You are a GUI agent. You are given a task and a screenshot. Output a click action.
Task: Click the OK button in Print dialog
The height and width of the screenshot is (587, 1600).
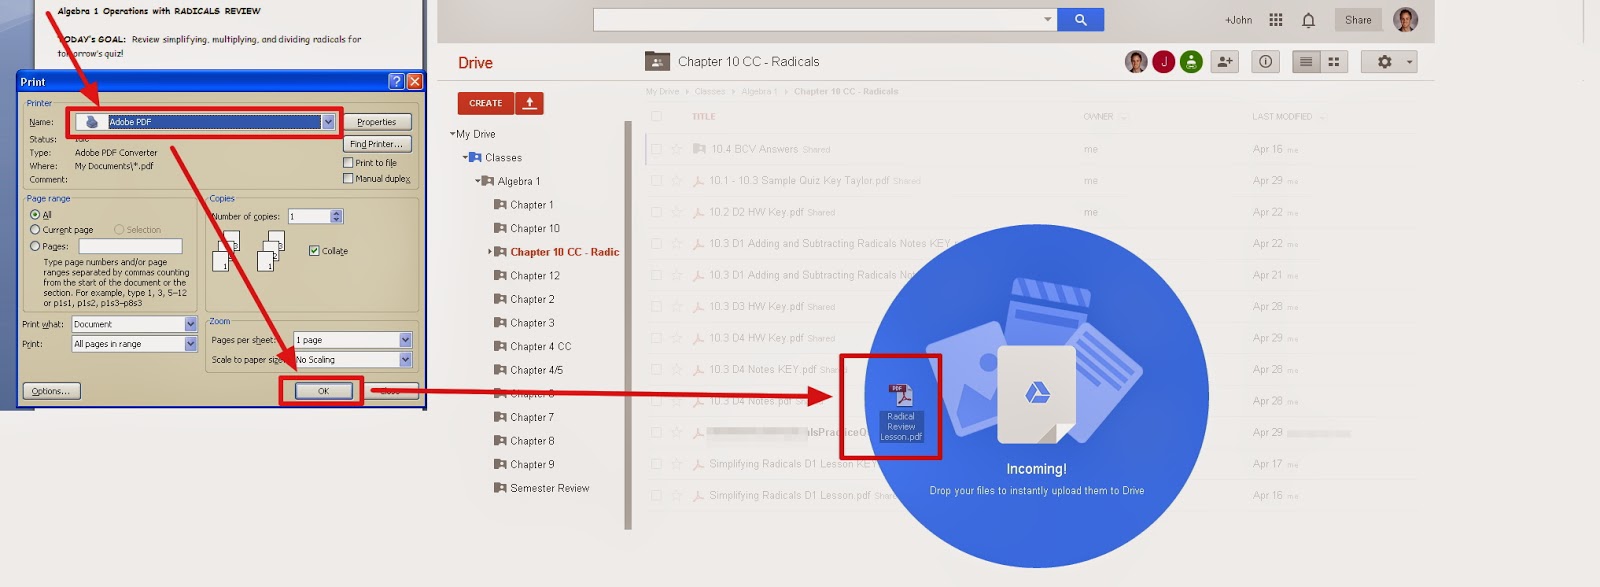click(323, 391)
